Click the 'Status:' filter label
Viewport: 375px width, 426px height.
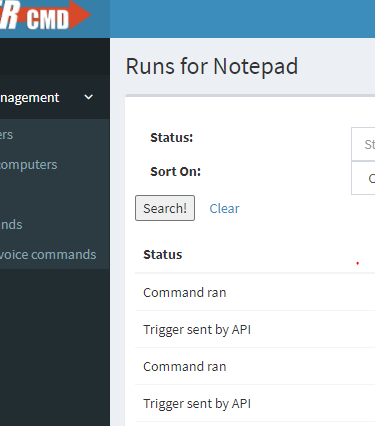(172, 138)
